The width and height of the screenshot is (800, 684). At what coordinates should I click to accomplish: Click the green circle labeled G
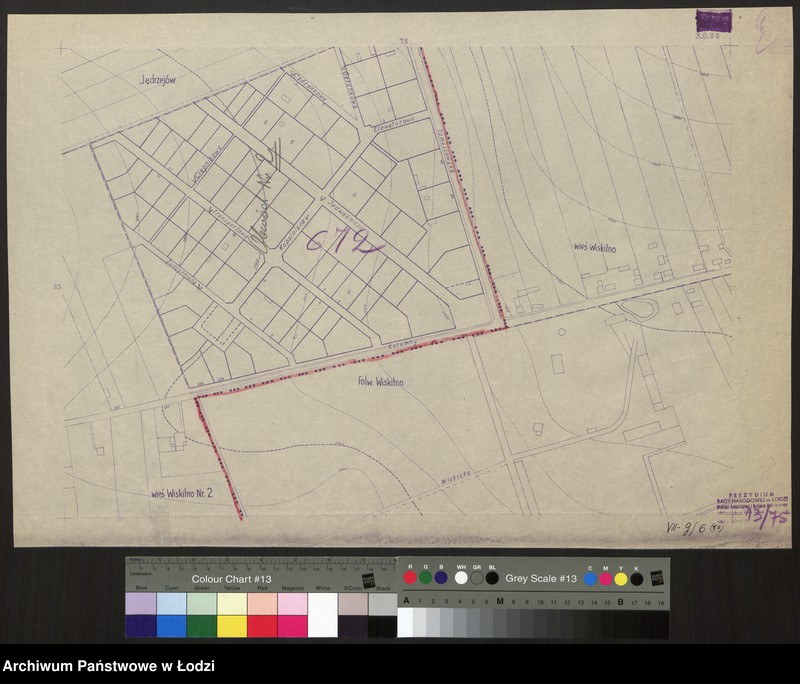tap(425, 578)
